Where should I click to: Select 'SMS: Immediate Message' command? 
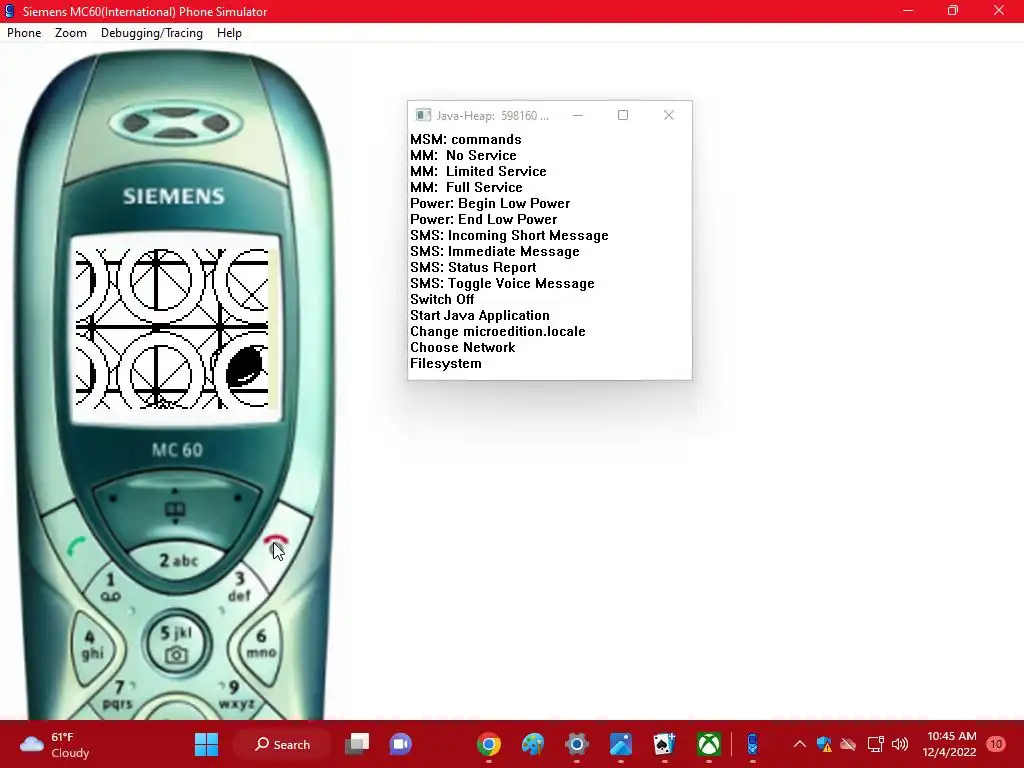point(494,251)
